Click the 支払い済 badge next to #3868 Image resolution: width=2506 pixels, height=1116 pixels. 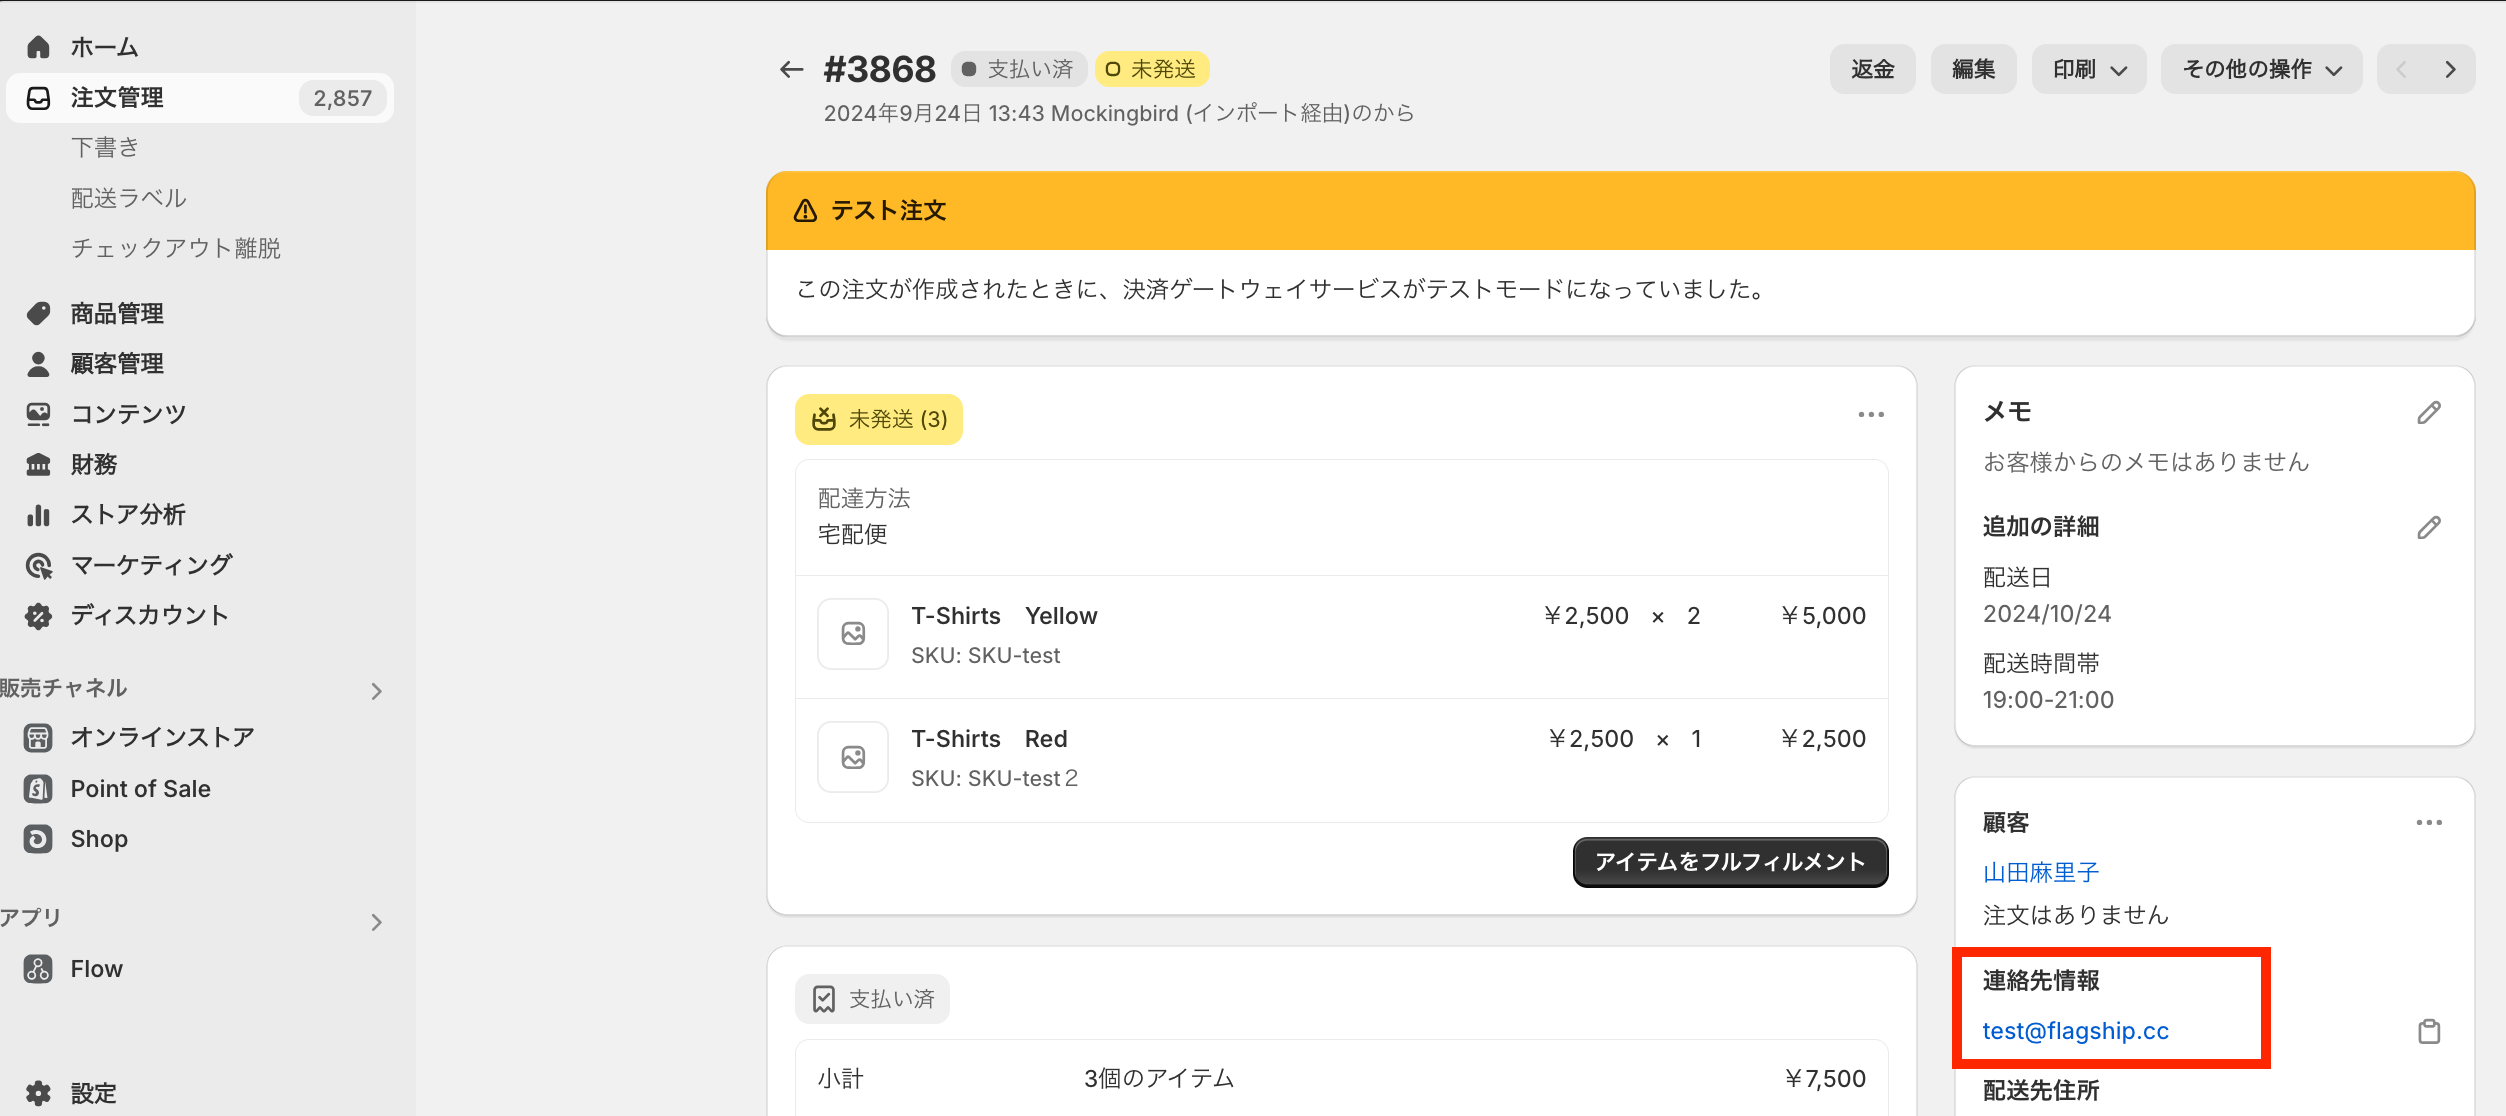(x=1018, y=69)
